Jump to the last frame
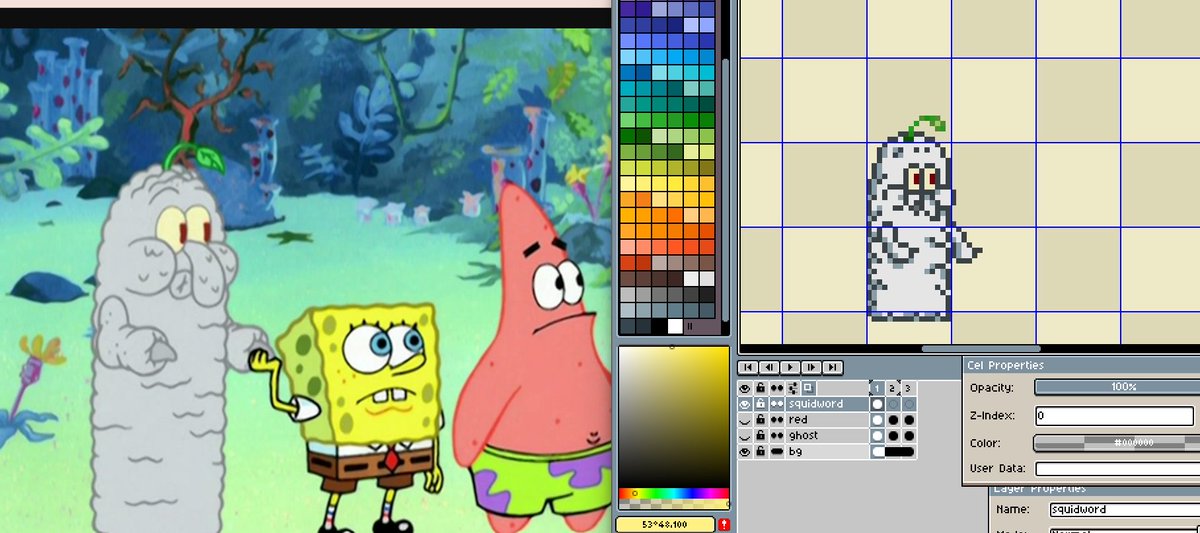Viewport: 1200px width, 533px height. [x=833, y=368]
